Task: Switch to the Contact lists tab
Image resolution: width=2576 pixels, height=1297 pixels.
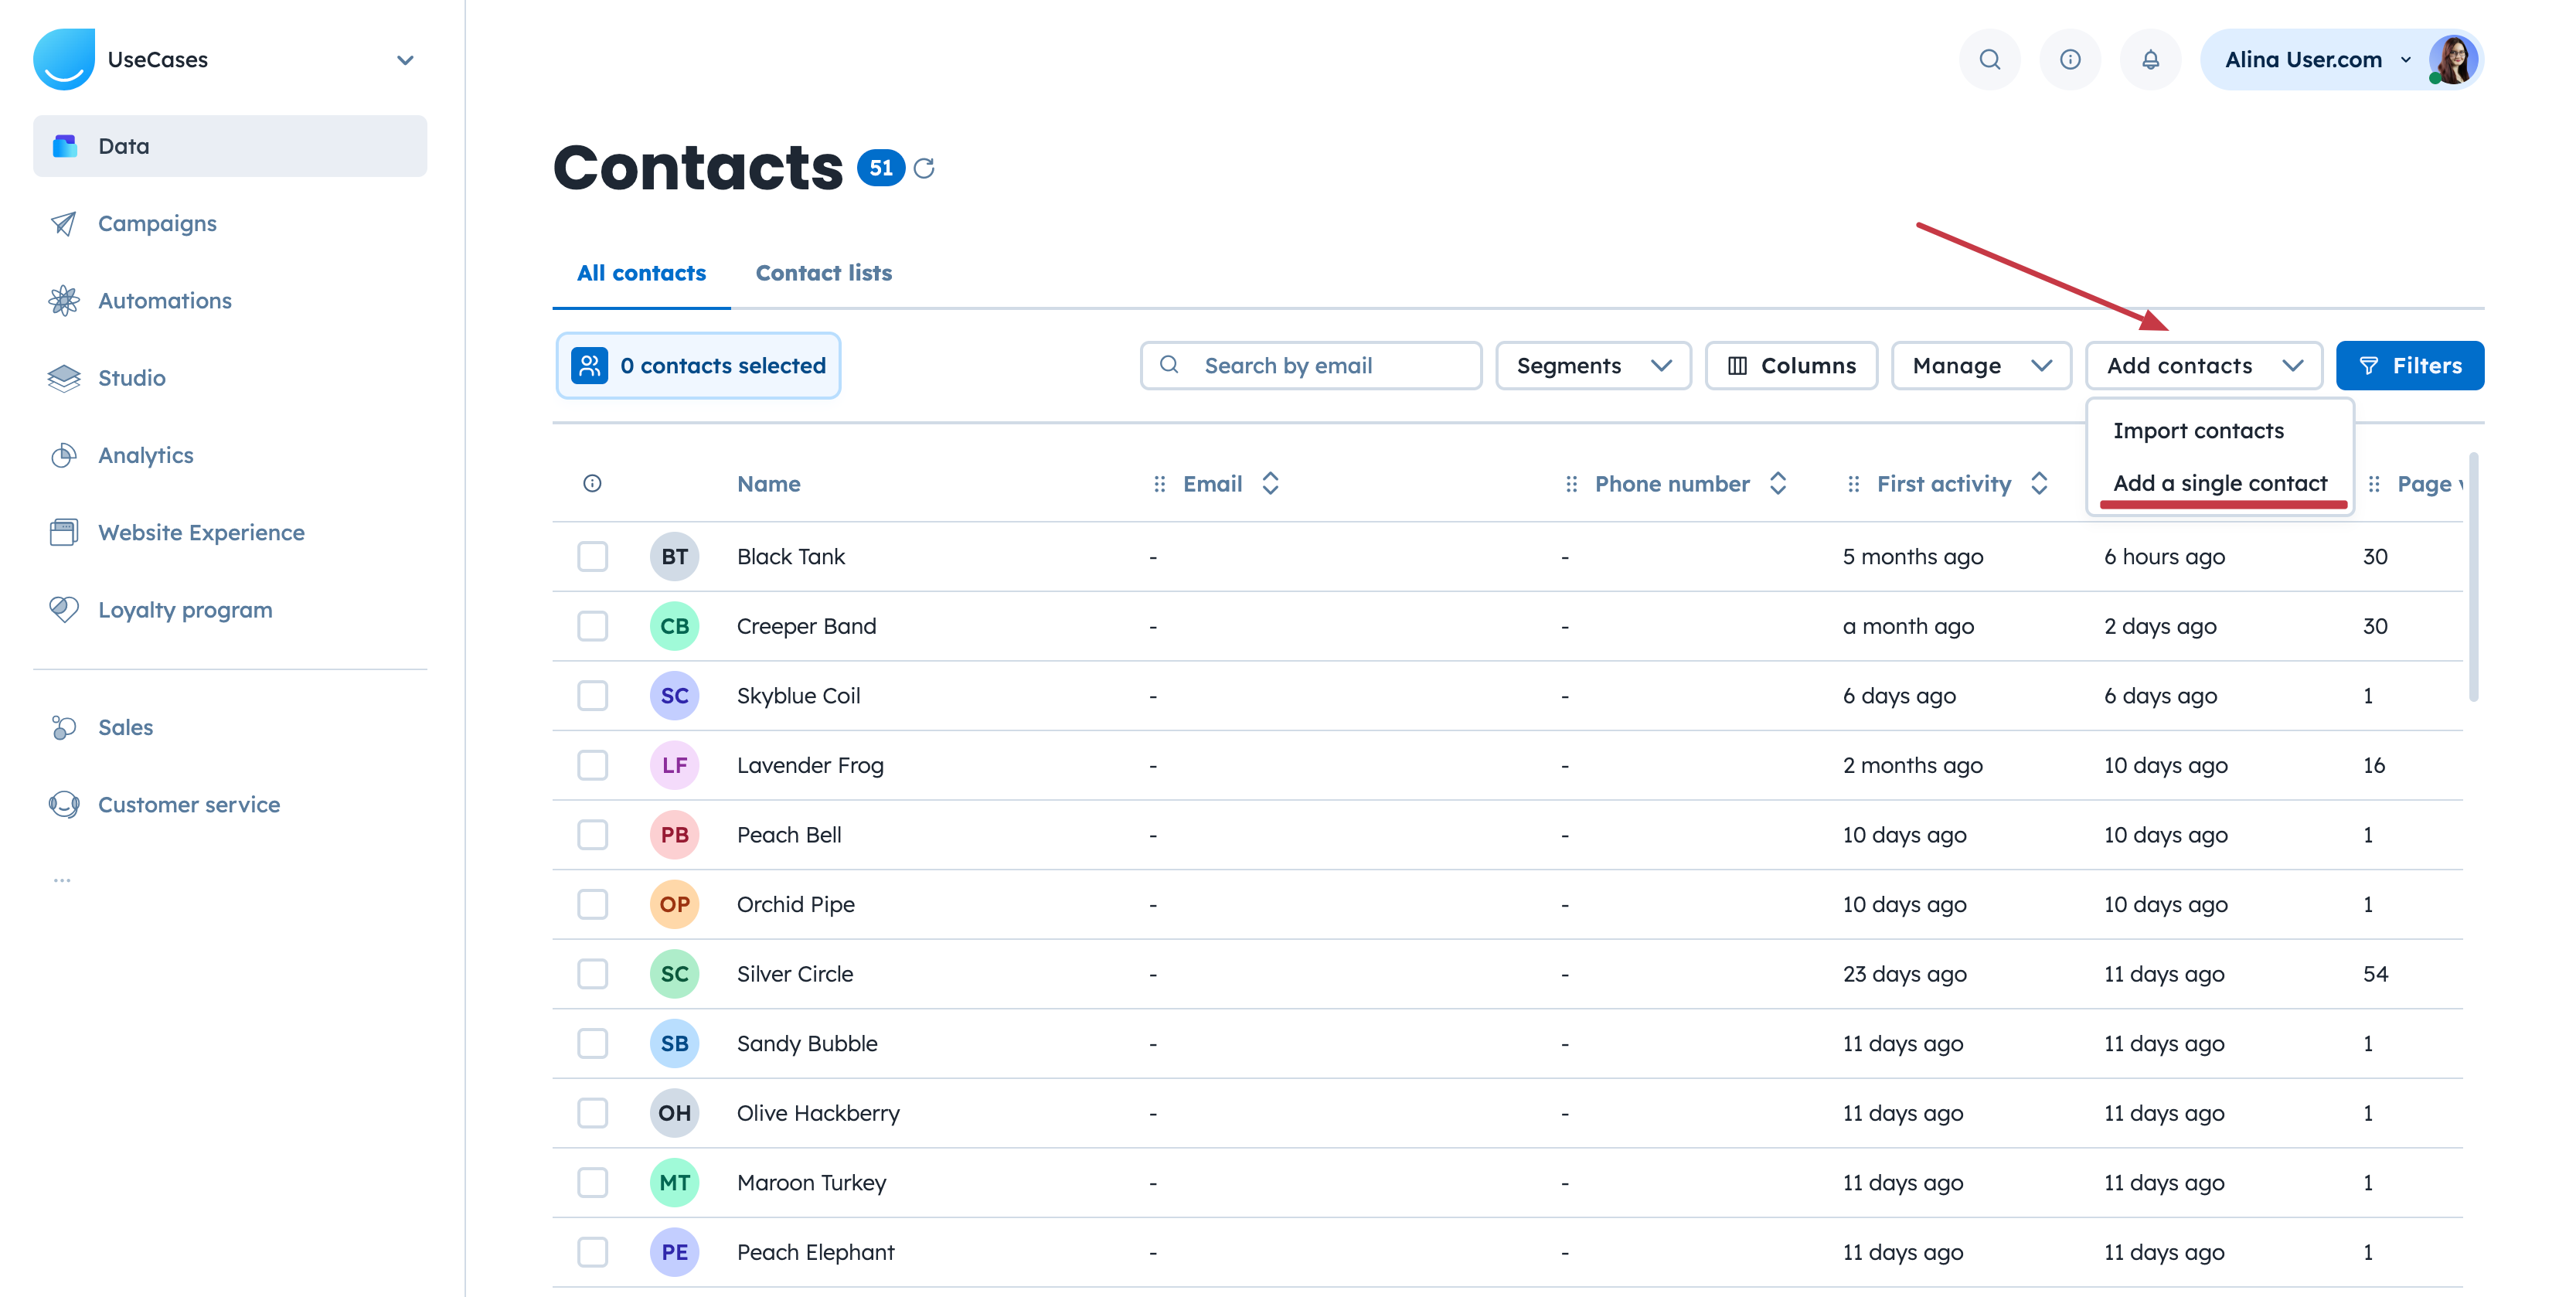Action: coord(823,273)
